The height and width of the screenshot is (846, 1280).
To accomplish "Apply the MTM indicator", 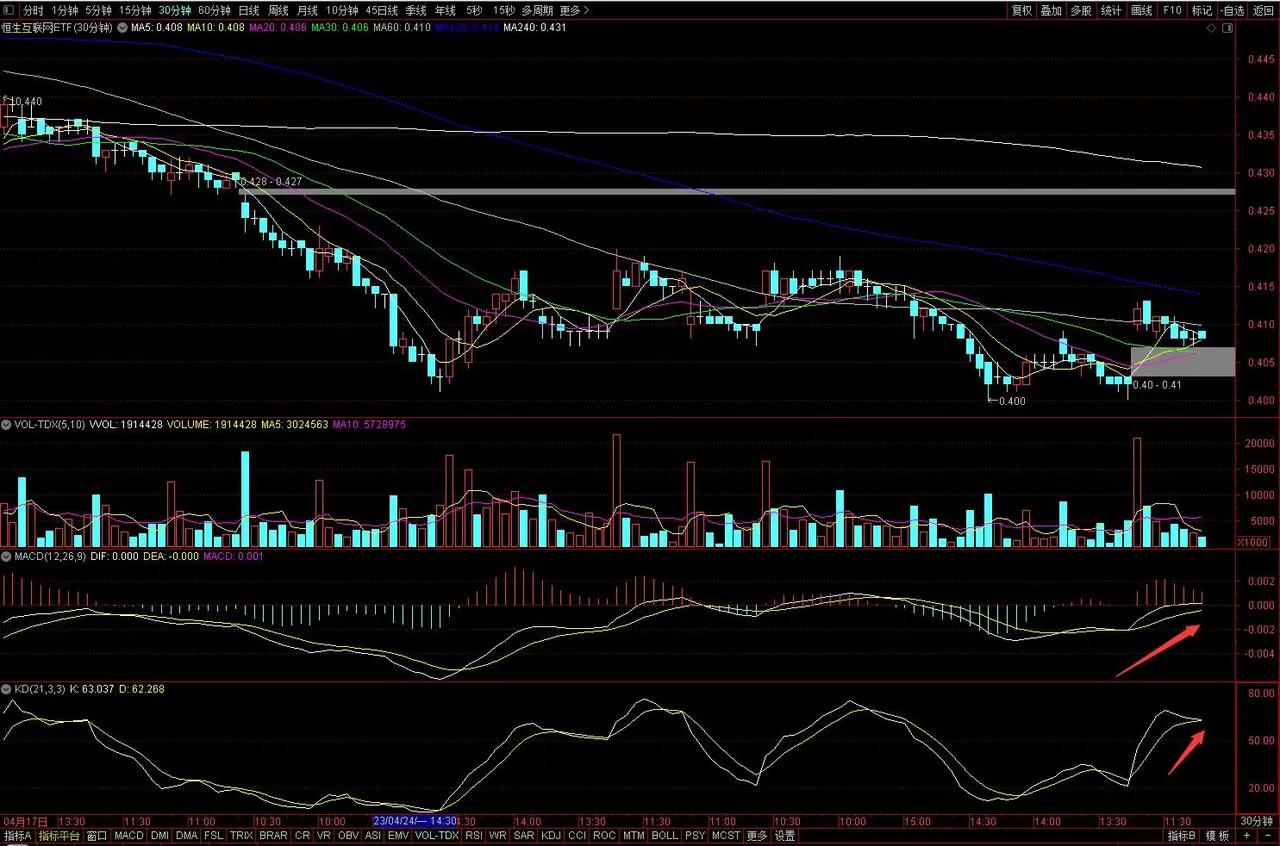I will (634, 835).
